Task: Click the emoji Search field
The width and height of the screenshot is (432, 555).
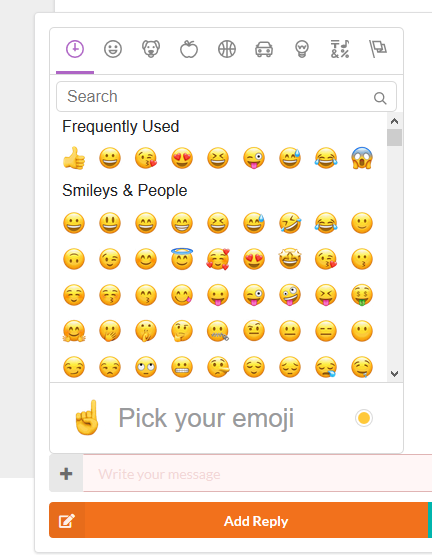Action: tap(226, 97)
